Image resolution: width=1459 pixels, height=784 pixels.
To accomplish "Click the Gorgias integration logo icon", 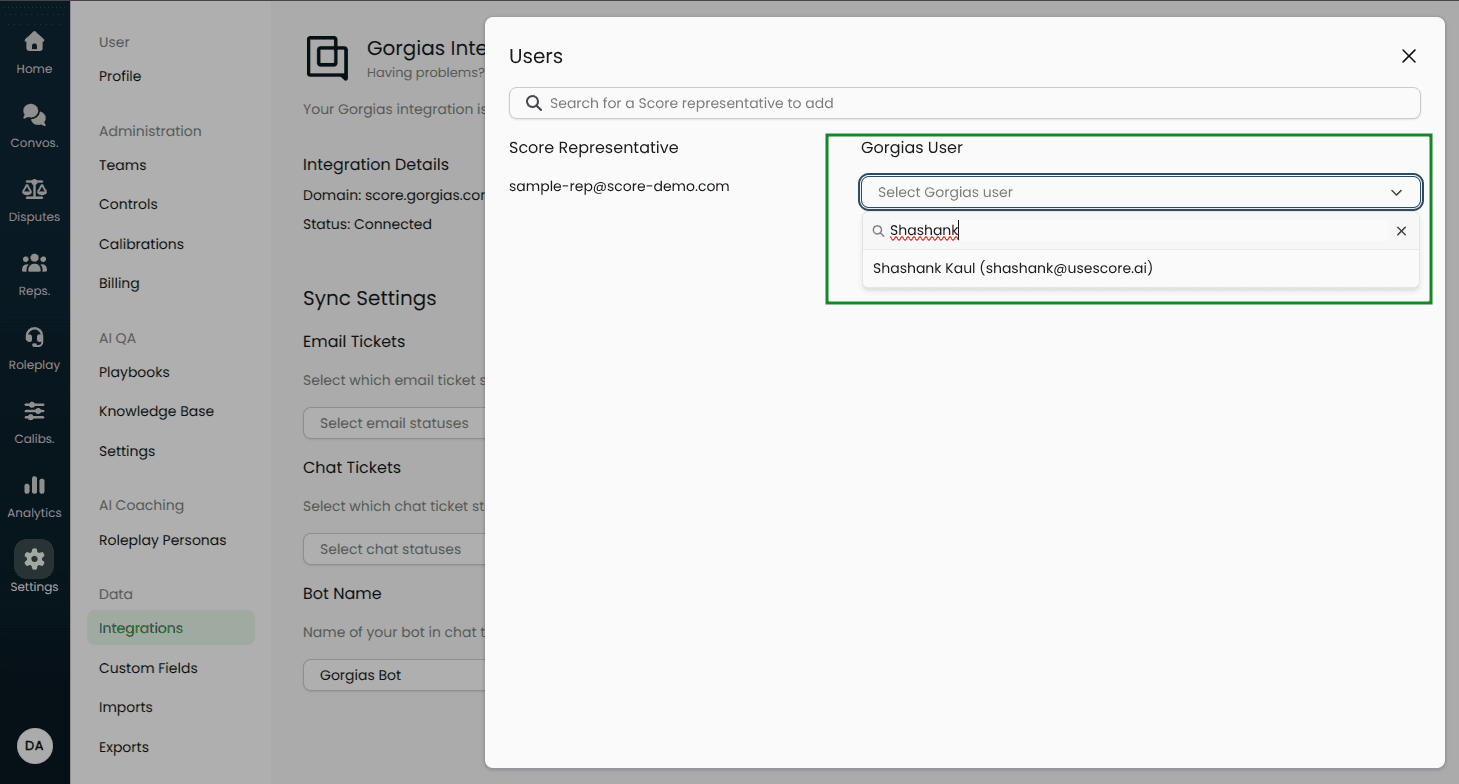I will coord(327,58).
